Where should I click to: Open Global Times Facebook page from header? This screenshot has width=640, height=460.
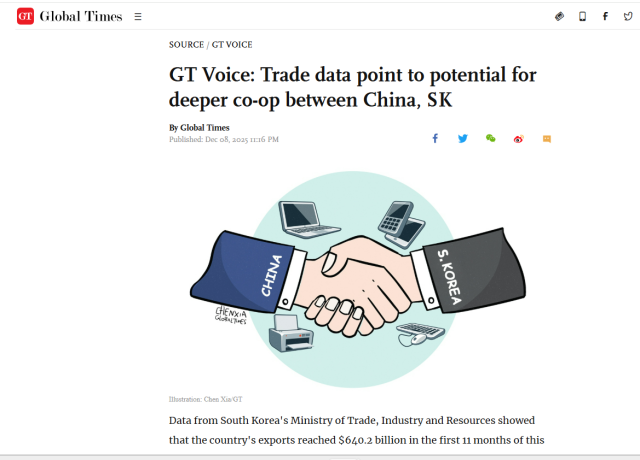(605, 17)
